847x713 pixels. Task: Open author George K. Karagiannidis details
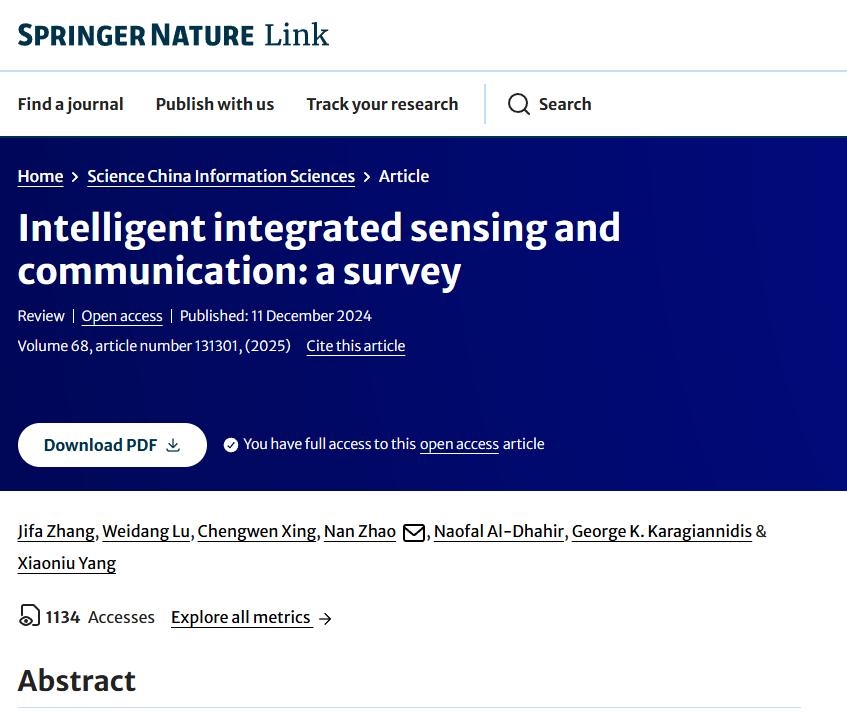point(661,531)
